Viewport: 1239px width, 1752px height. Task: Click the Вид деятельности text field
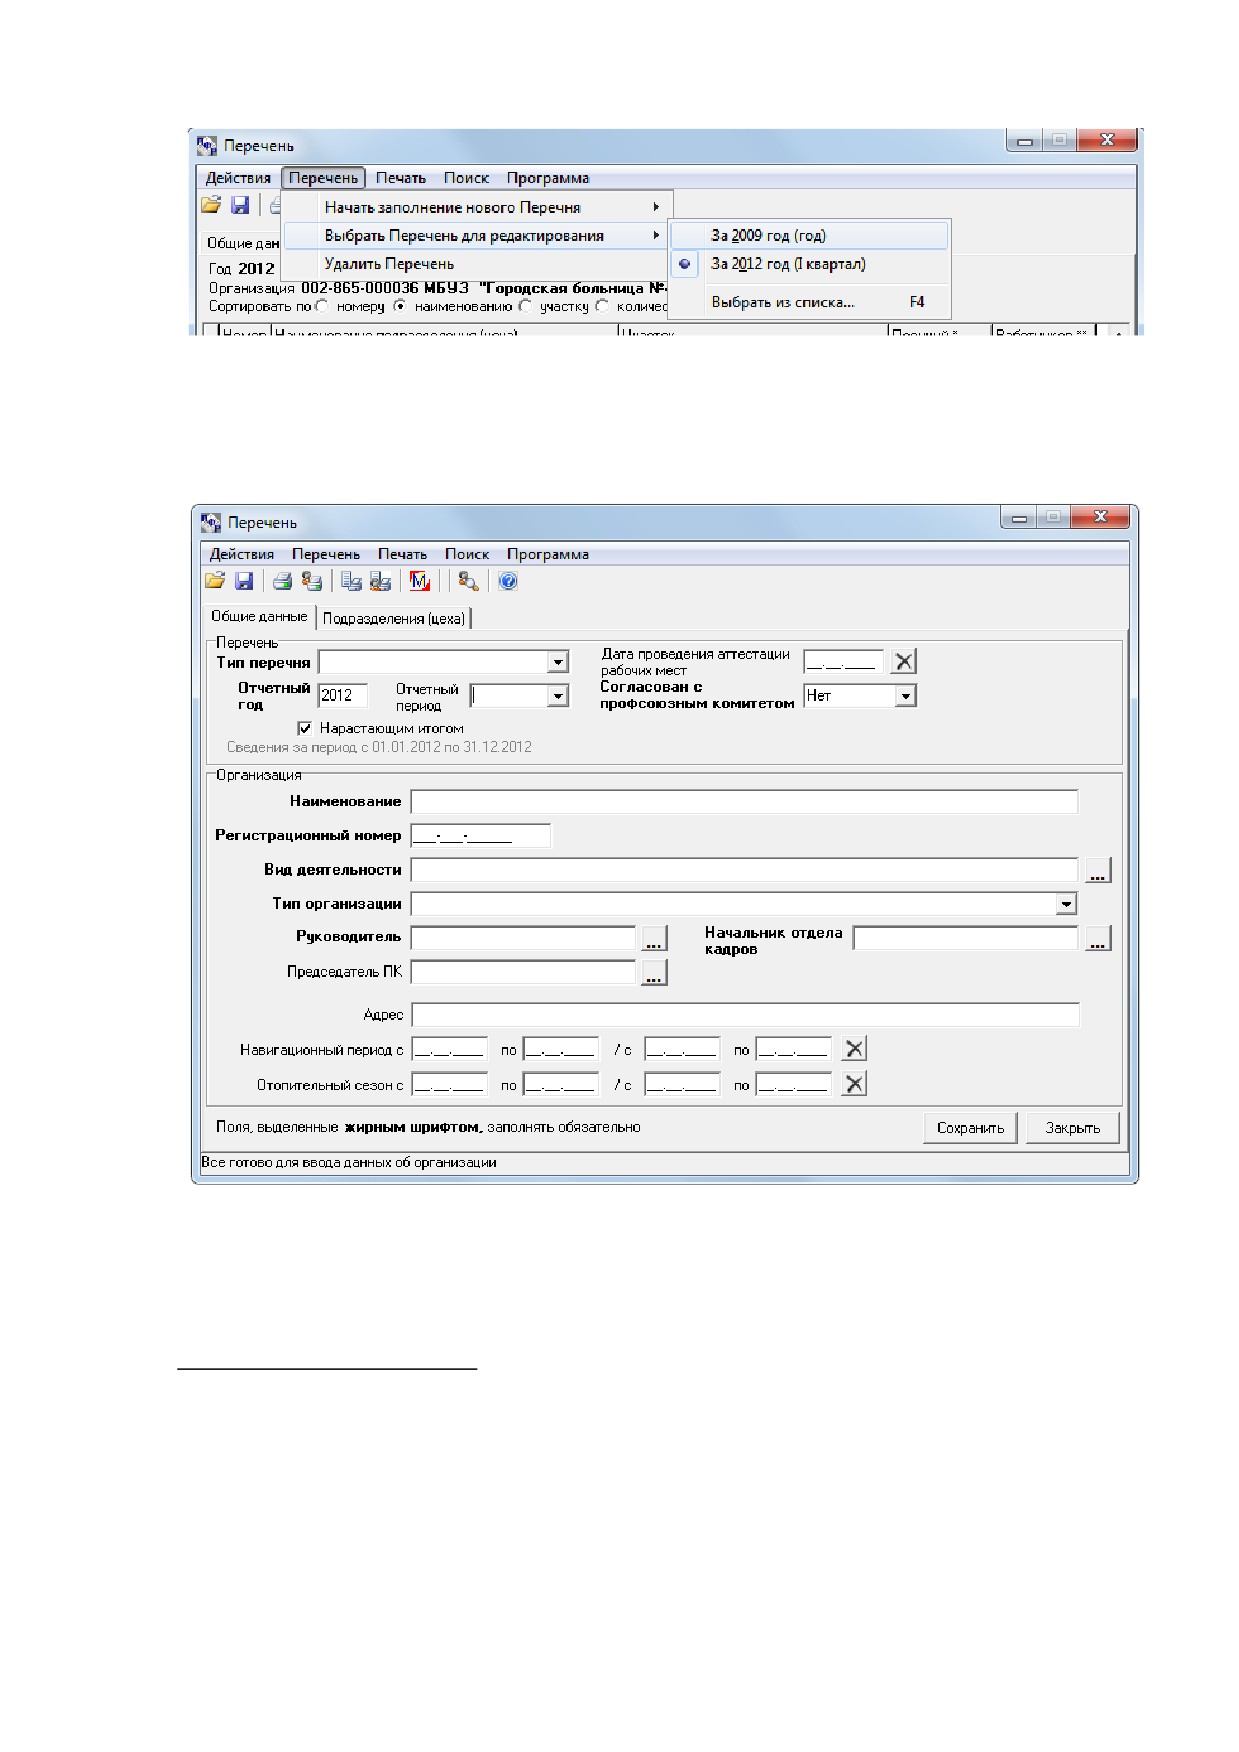[x=745, y=870]
